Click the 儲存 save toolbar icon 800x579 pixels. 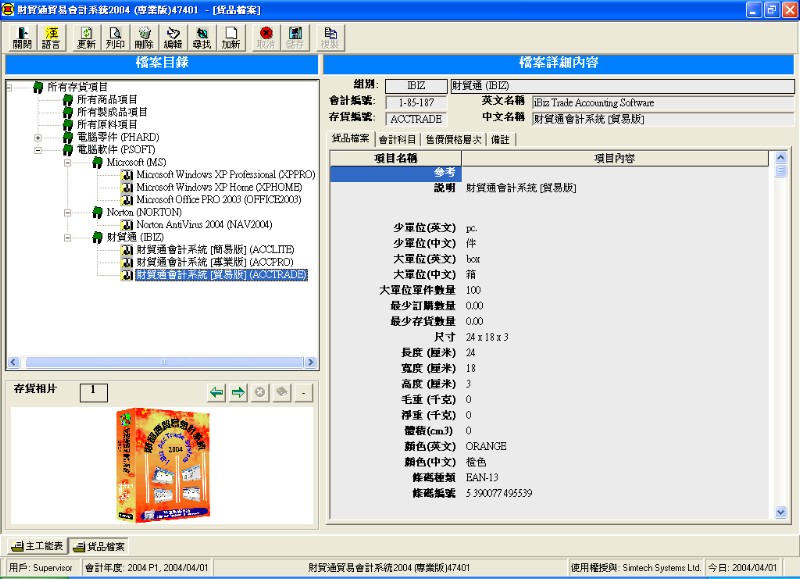(295, 38)
